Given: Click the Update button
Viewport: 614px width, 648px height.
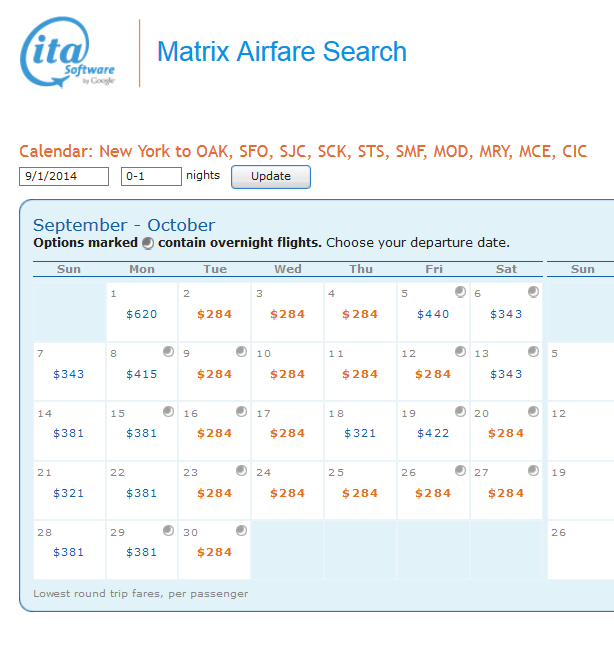Looking at the screenshot, I should [271, 177].
